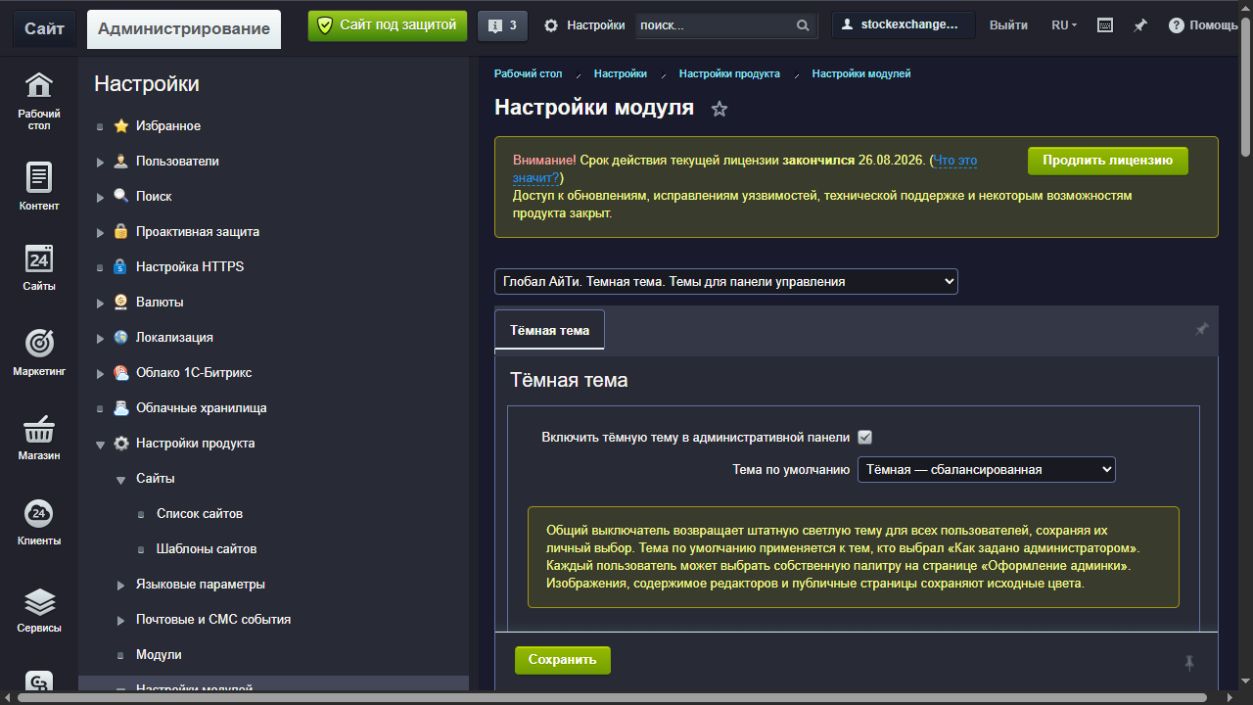Image resolution: width=1253 pixels, height=705 pixels.
Task: Expand Почтовые и СМС события arrow
Action: click(x=120, y=620)
